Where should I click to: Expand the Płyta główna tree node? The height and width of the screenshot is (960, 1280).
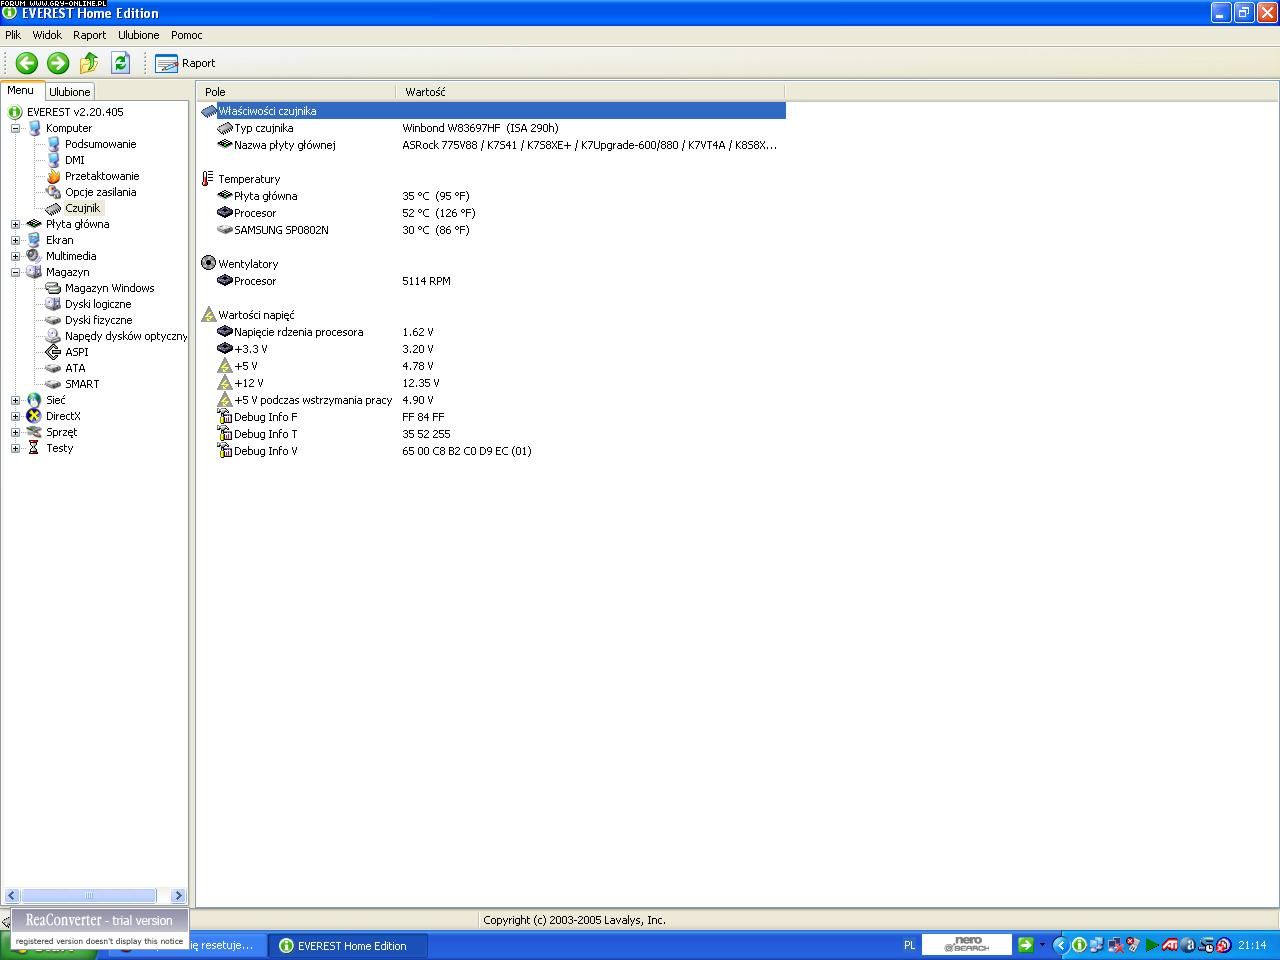pos(15,224)
